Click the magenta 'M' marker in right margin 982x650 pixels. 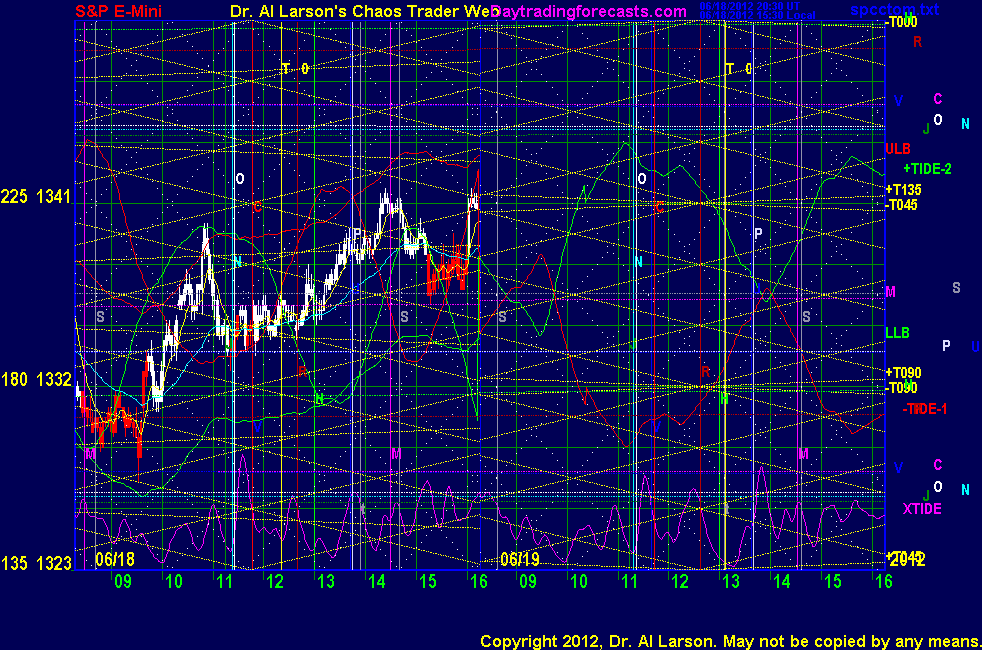[891, 292]
